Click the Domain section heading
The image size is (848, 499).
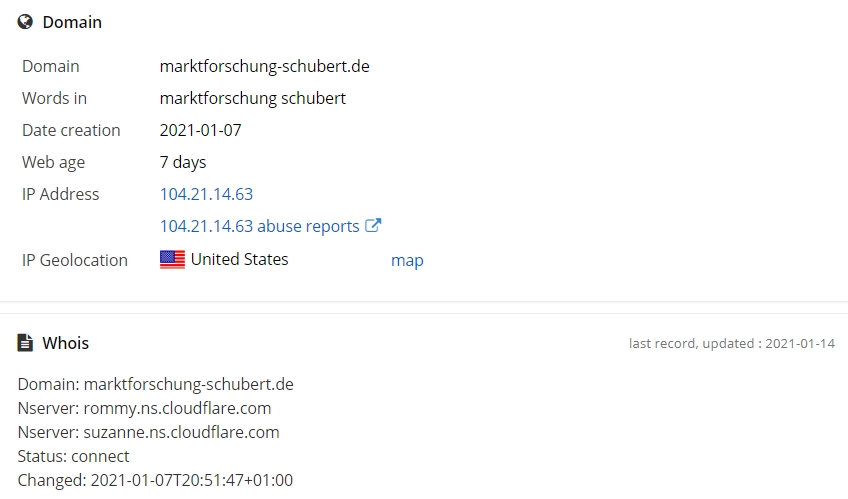click(x=72, y=22)
